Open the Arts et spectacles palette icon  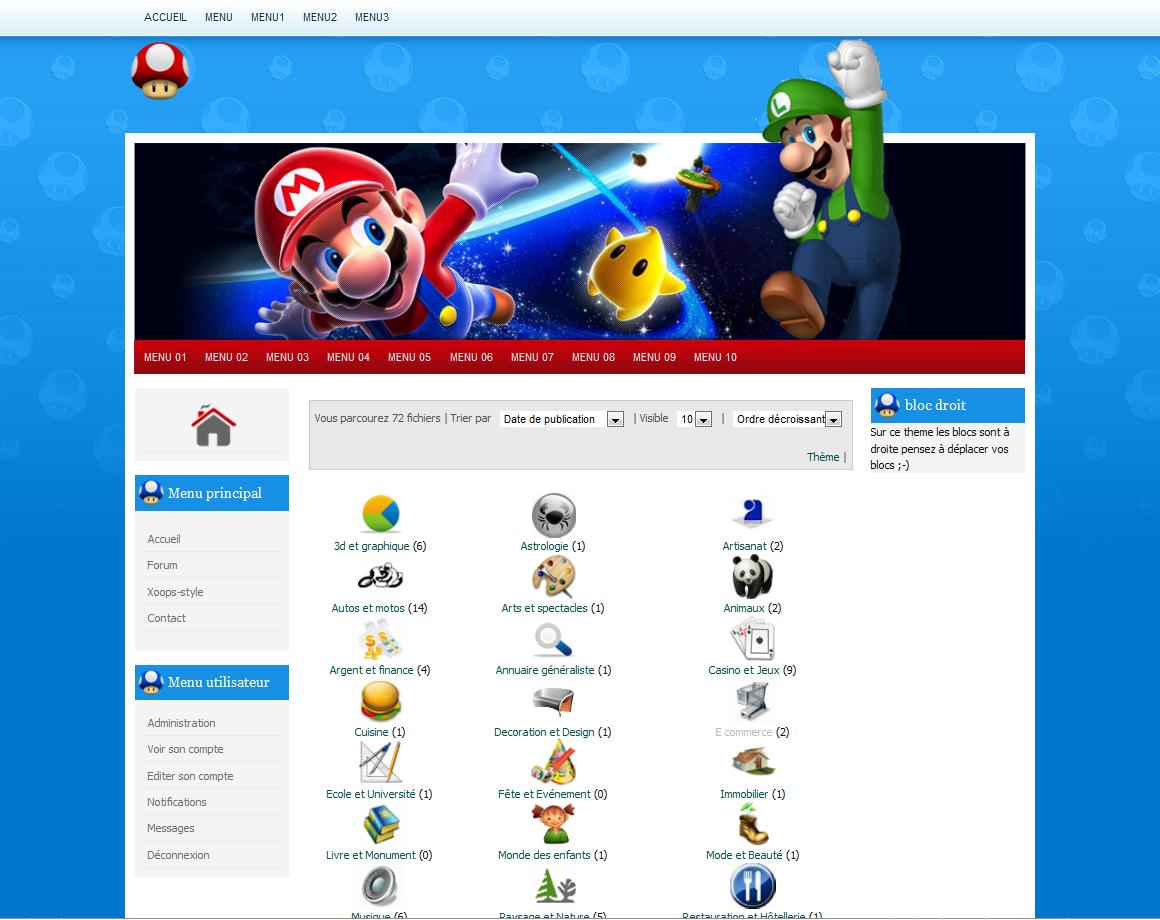tap(553, 576)
